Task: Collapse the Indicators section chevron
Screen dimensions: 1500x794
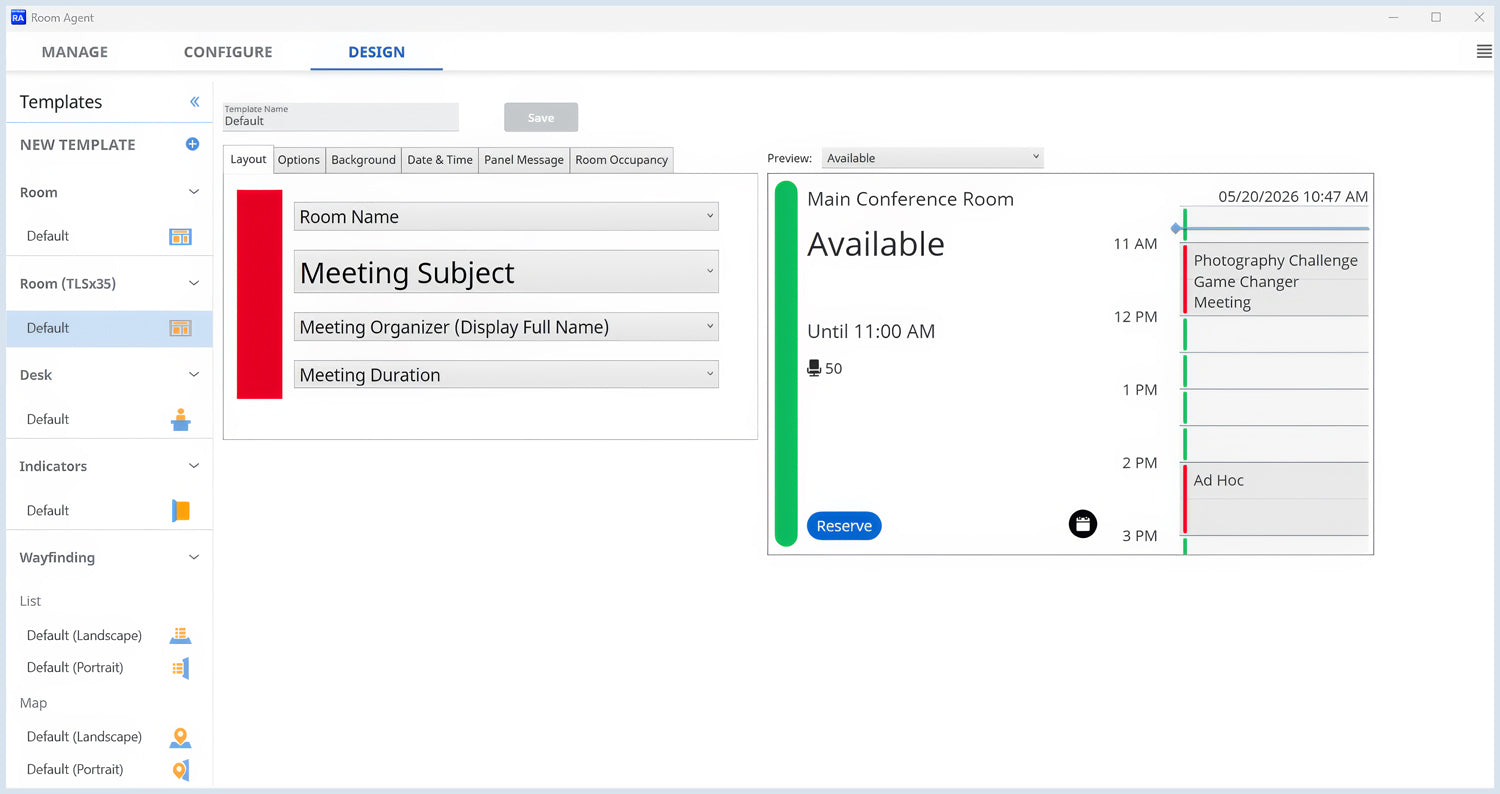Action: pos(194,465)
